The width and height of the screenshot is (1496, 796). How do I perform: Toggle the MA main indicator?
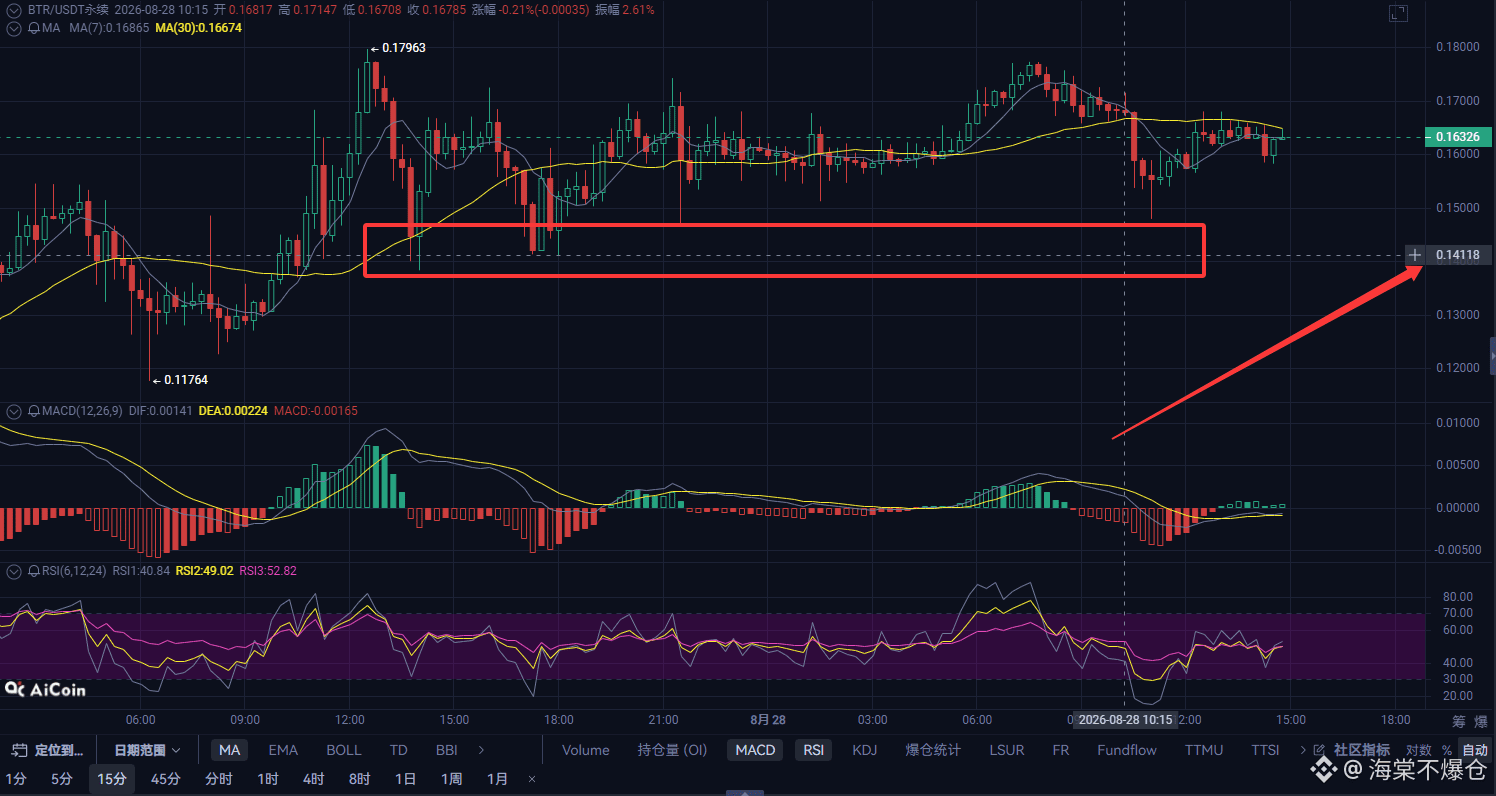click(x=230, y=750)
